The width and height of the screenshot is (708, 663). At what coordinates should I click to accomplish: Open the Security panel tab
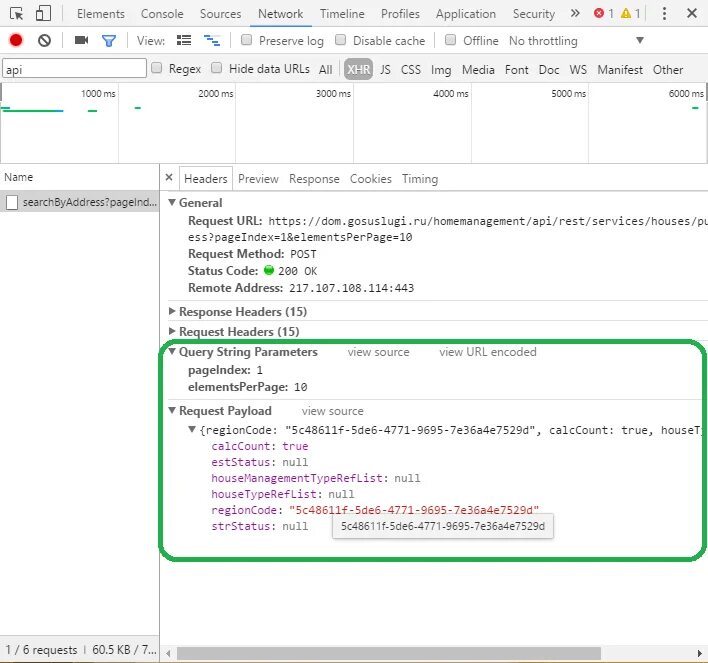pos(534,14)
